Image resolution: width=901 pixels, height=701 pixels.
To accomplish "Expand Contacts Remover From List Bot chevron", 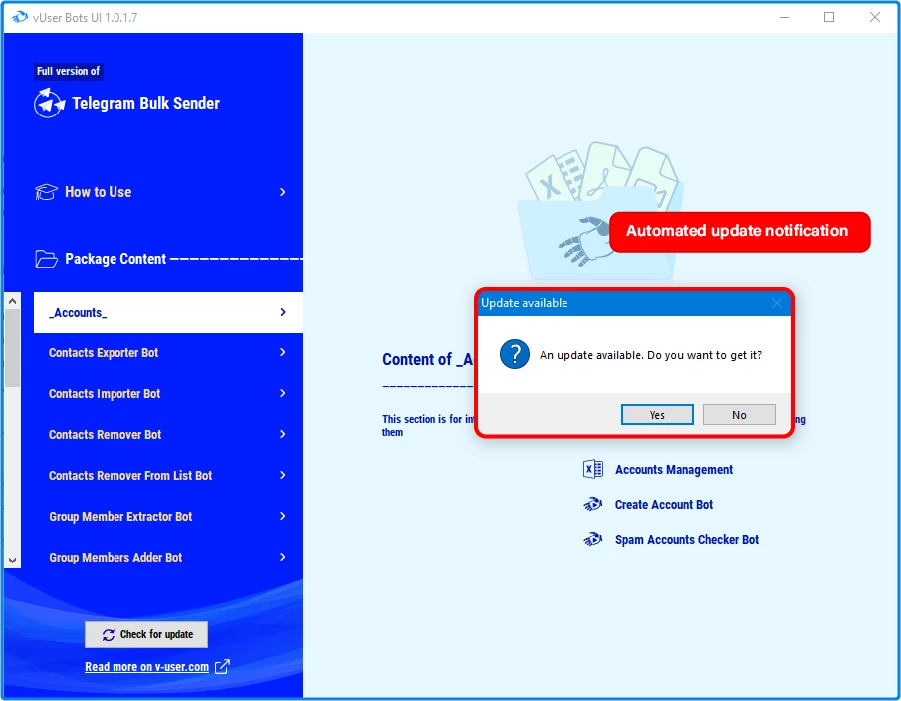I will [283, 475].
